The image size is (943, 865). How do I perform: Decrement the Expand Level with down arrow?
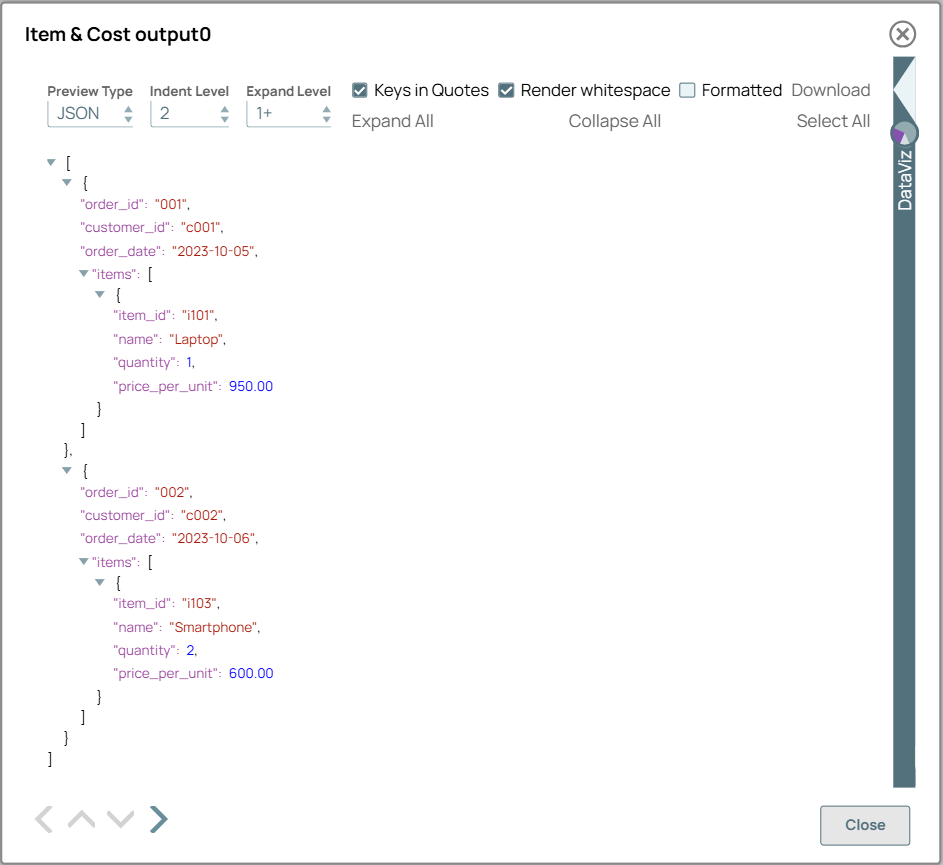coord(325,118)
